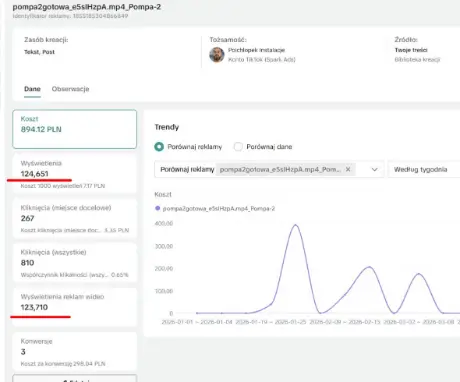Screen dimensions: 460x382
Task: Open the Według tygodnia dropdown
Action: coord(424,169)
